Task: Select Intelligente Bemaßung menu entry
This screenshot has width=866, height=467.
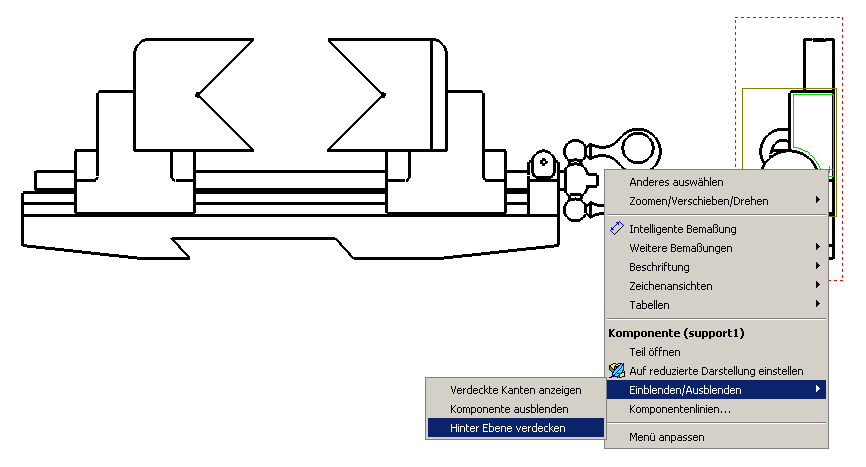Action: [x=716, y=229]
